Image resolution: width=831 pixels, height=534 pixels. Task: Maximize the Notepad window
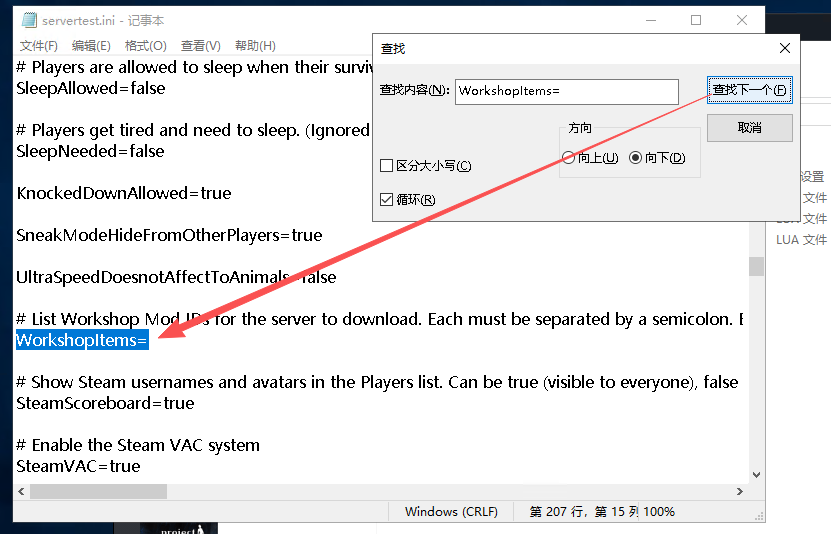[x=696, y=20]
